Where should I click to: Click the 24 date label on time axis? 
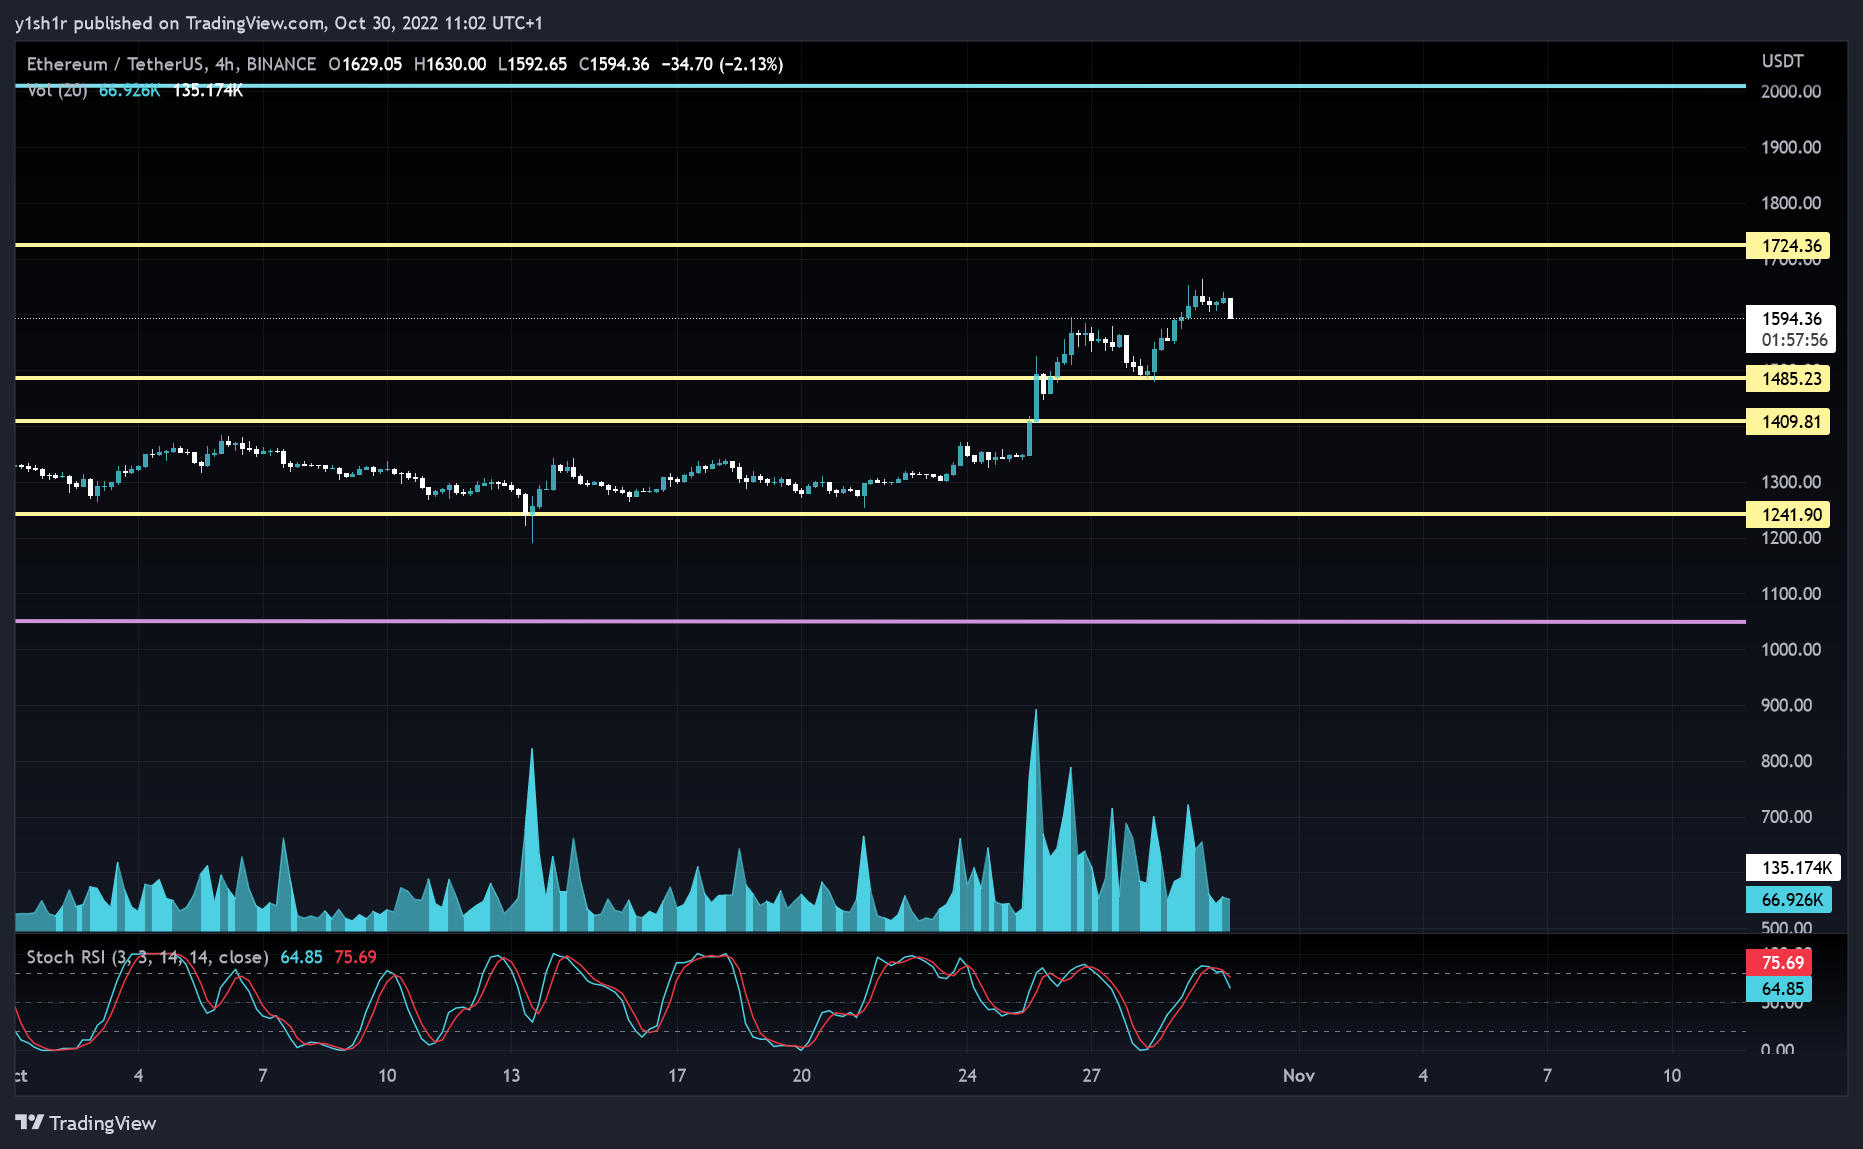pos(967,1076)
